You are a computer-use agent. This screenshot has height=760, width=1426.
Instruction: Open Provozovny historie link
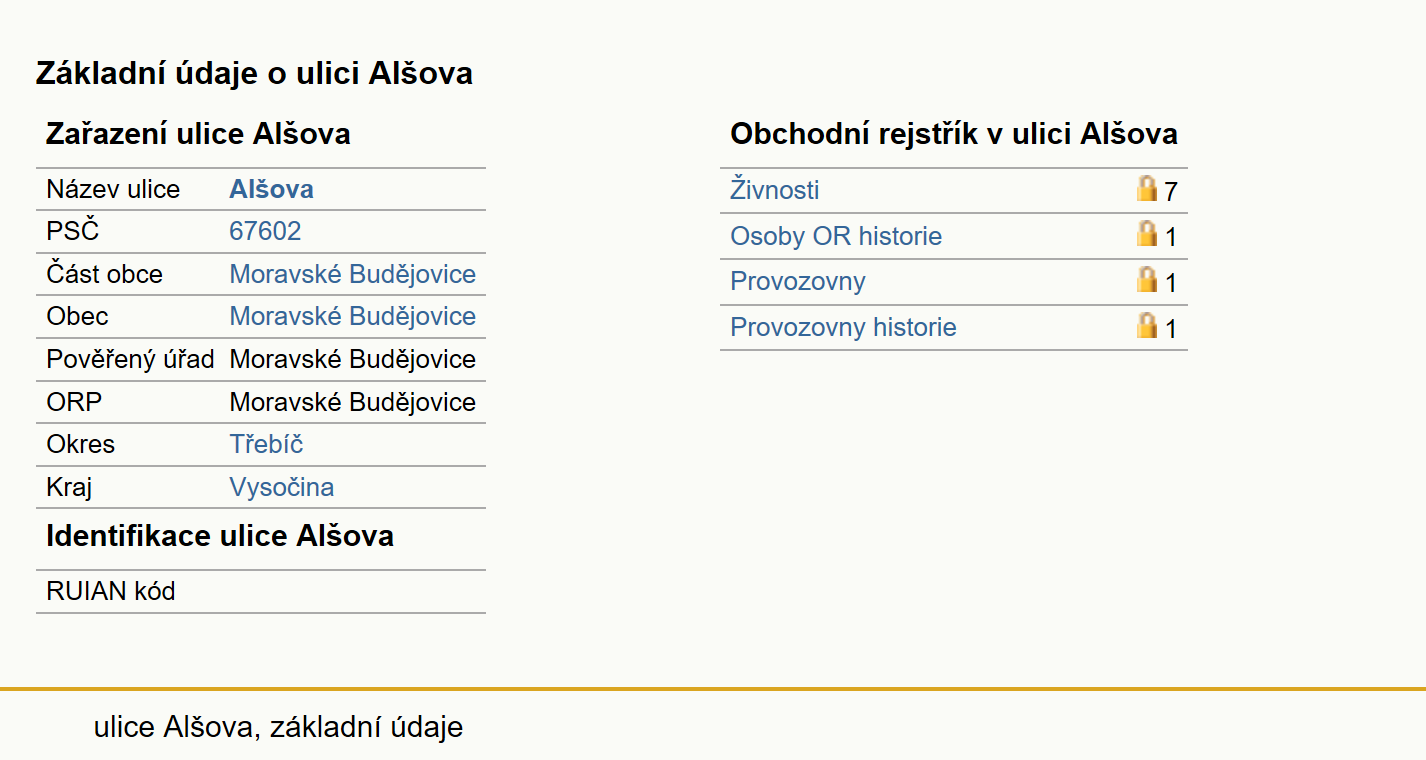(843, 327)
